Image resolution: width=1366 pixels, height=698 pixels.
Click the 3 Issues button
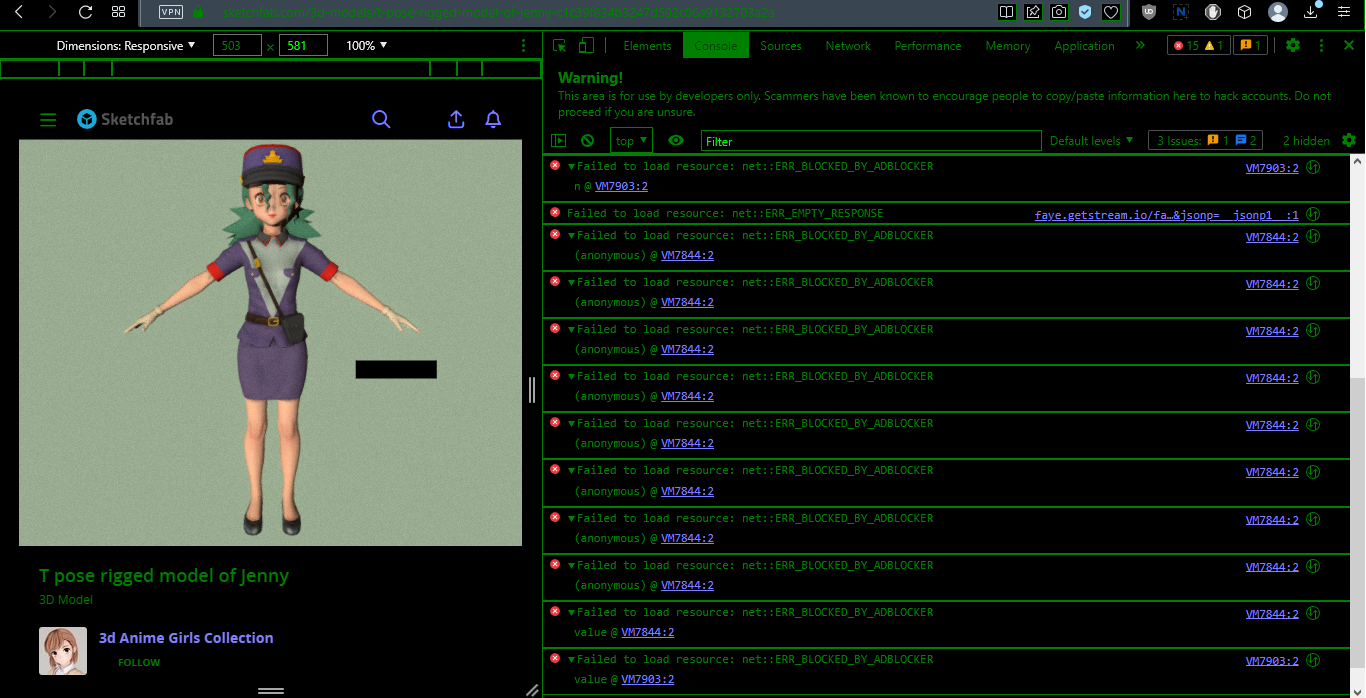point(1205,141)
